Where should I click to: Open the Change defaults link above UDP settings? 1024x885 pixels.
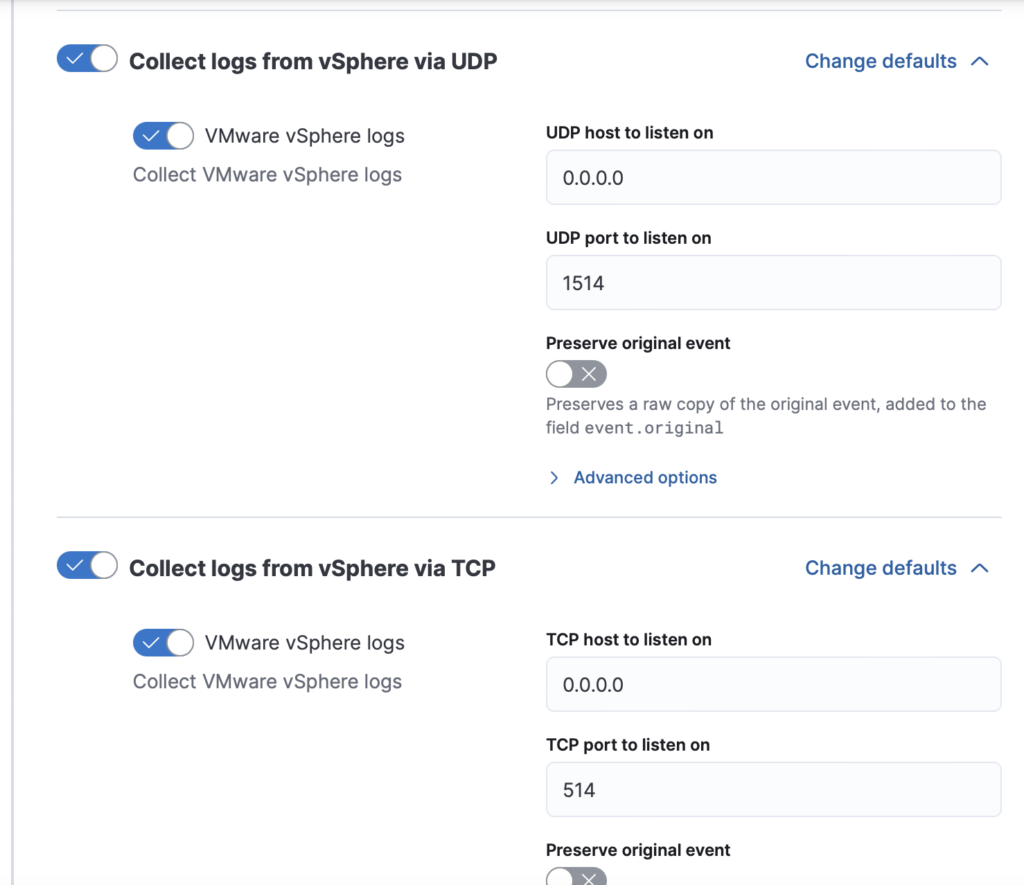(880, 61)
